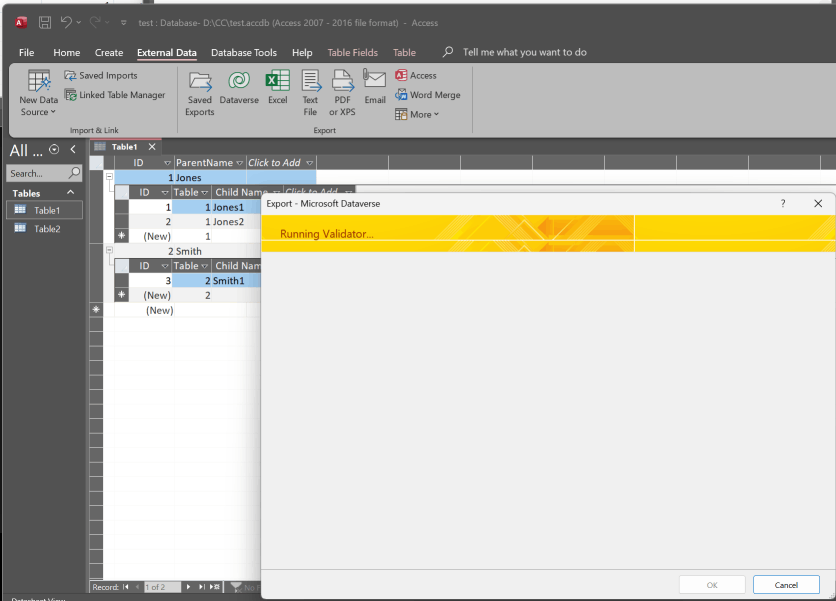The image size is (836, 601).
Task: Click the current record number box
Action: 162,587
